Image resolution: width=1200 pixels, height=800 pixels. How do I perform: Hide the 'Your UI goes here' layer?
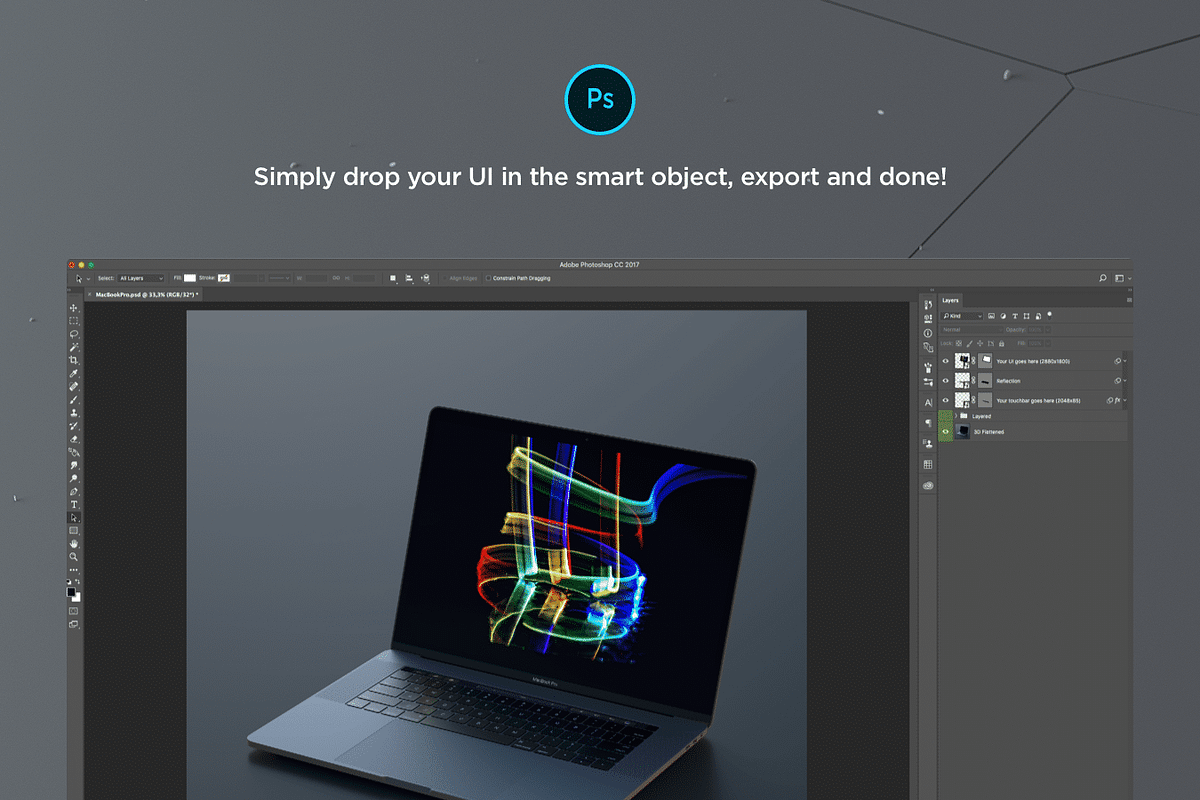pyautogui.click(x=945, y=361)
